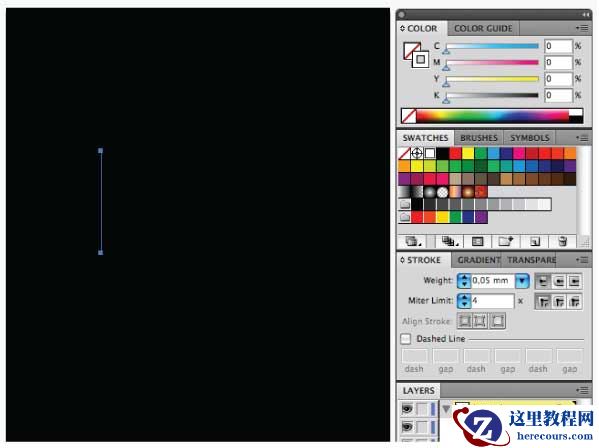Click the bright color group folder icon
Image resolution: width=599 pixels, height=448 pixels.
405,218
